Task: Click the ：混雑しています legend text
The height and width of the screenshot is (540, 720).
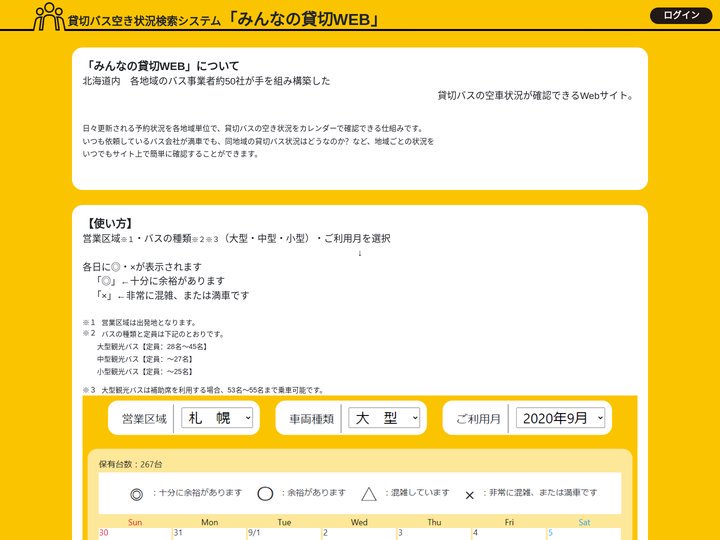Action: click(x=416, y=493)
